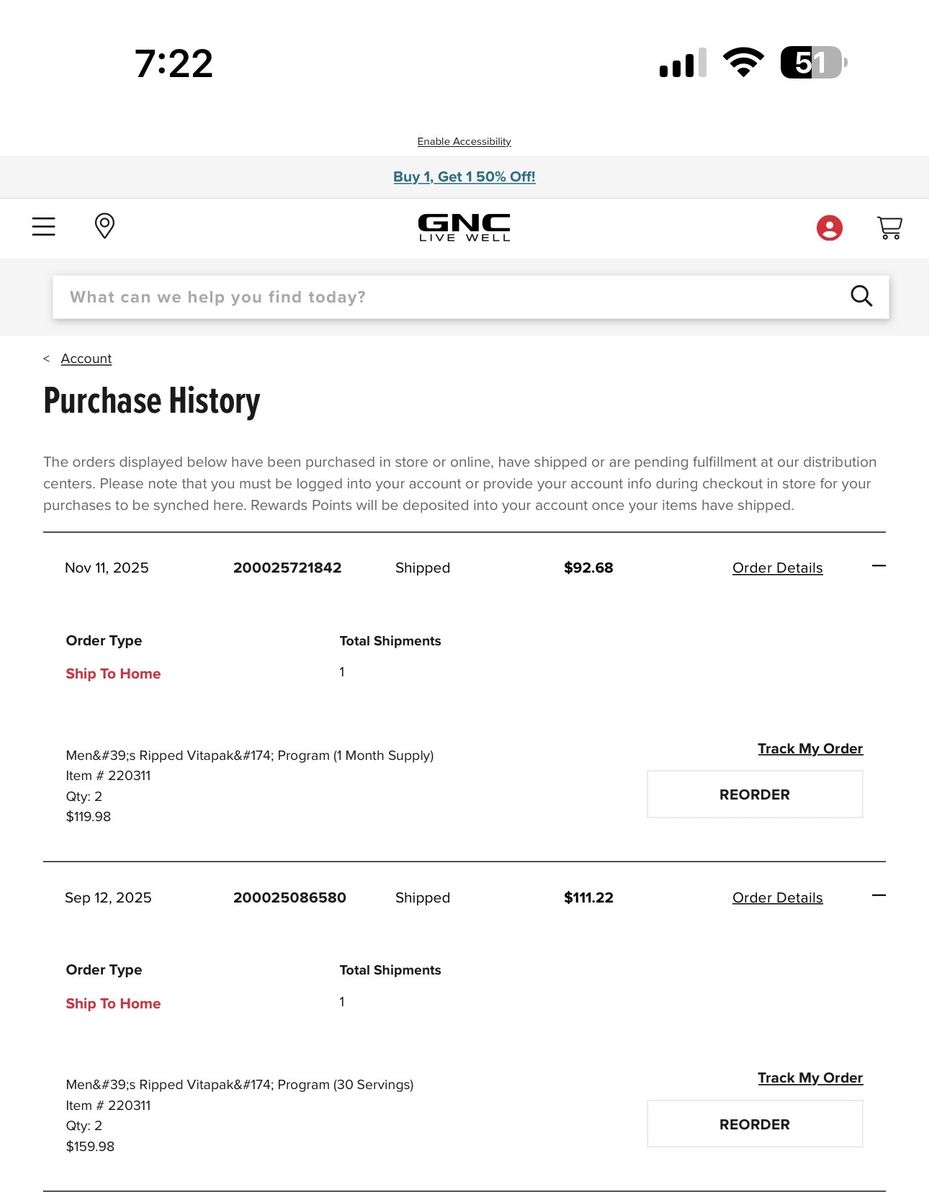
Task: Reorder the 1 Month Supply Vitapak
Action: coord(754,795)
